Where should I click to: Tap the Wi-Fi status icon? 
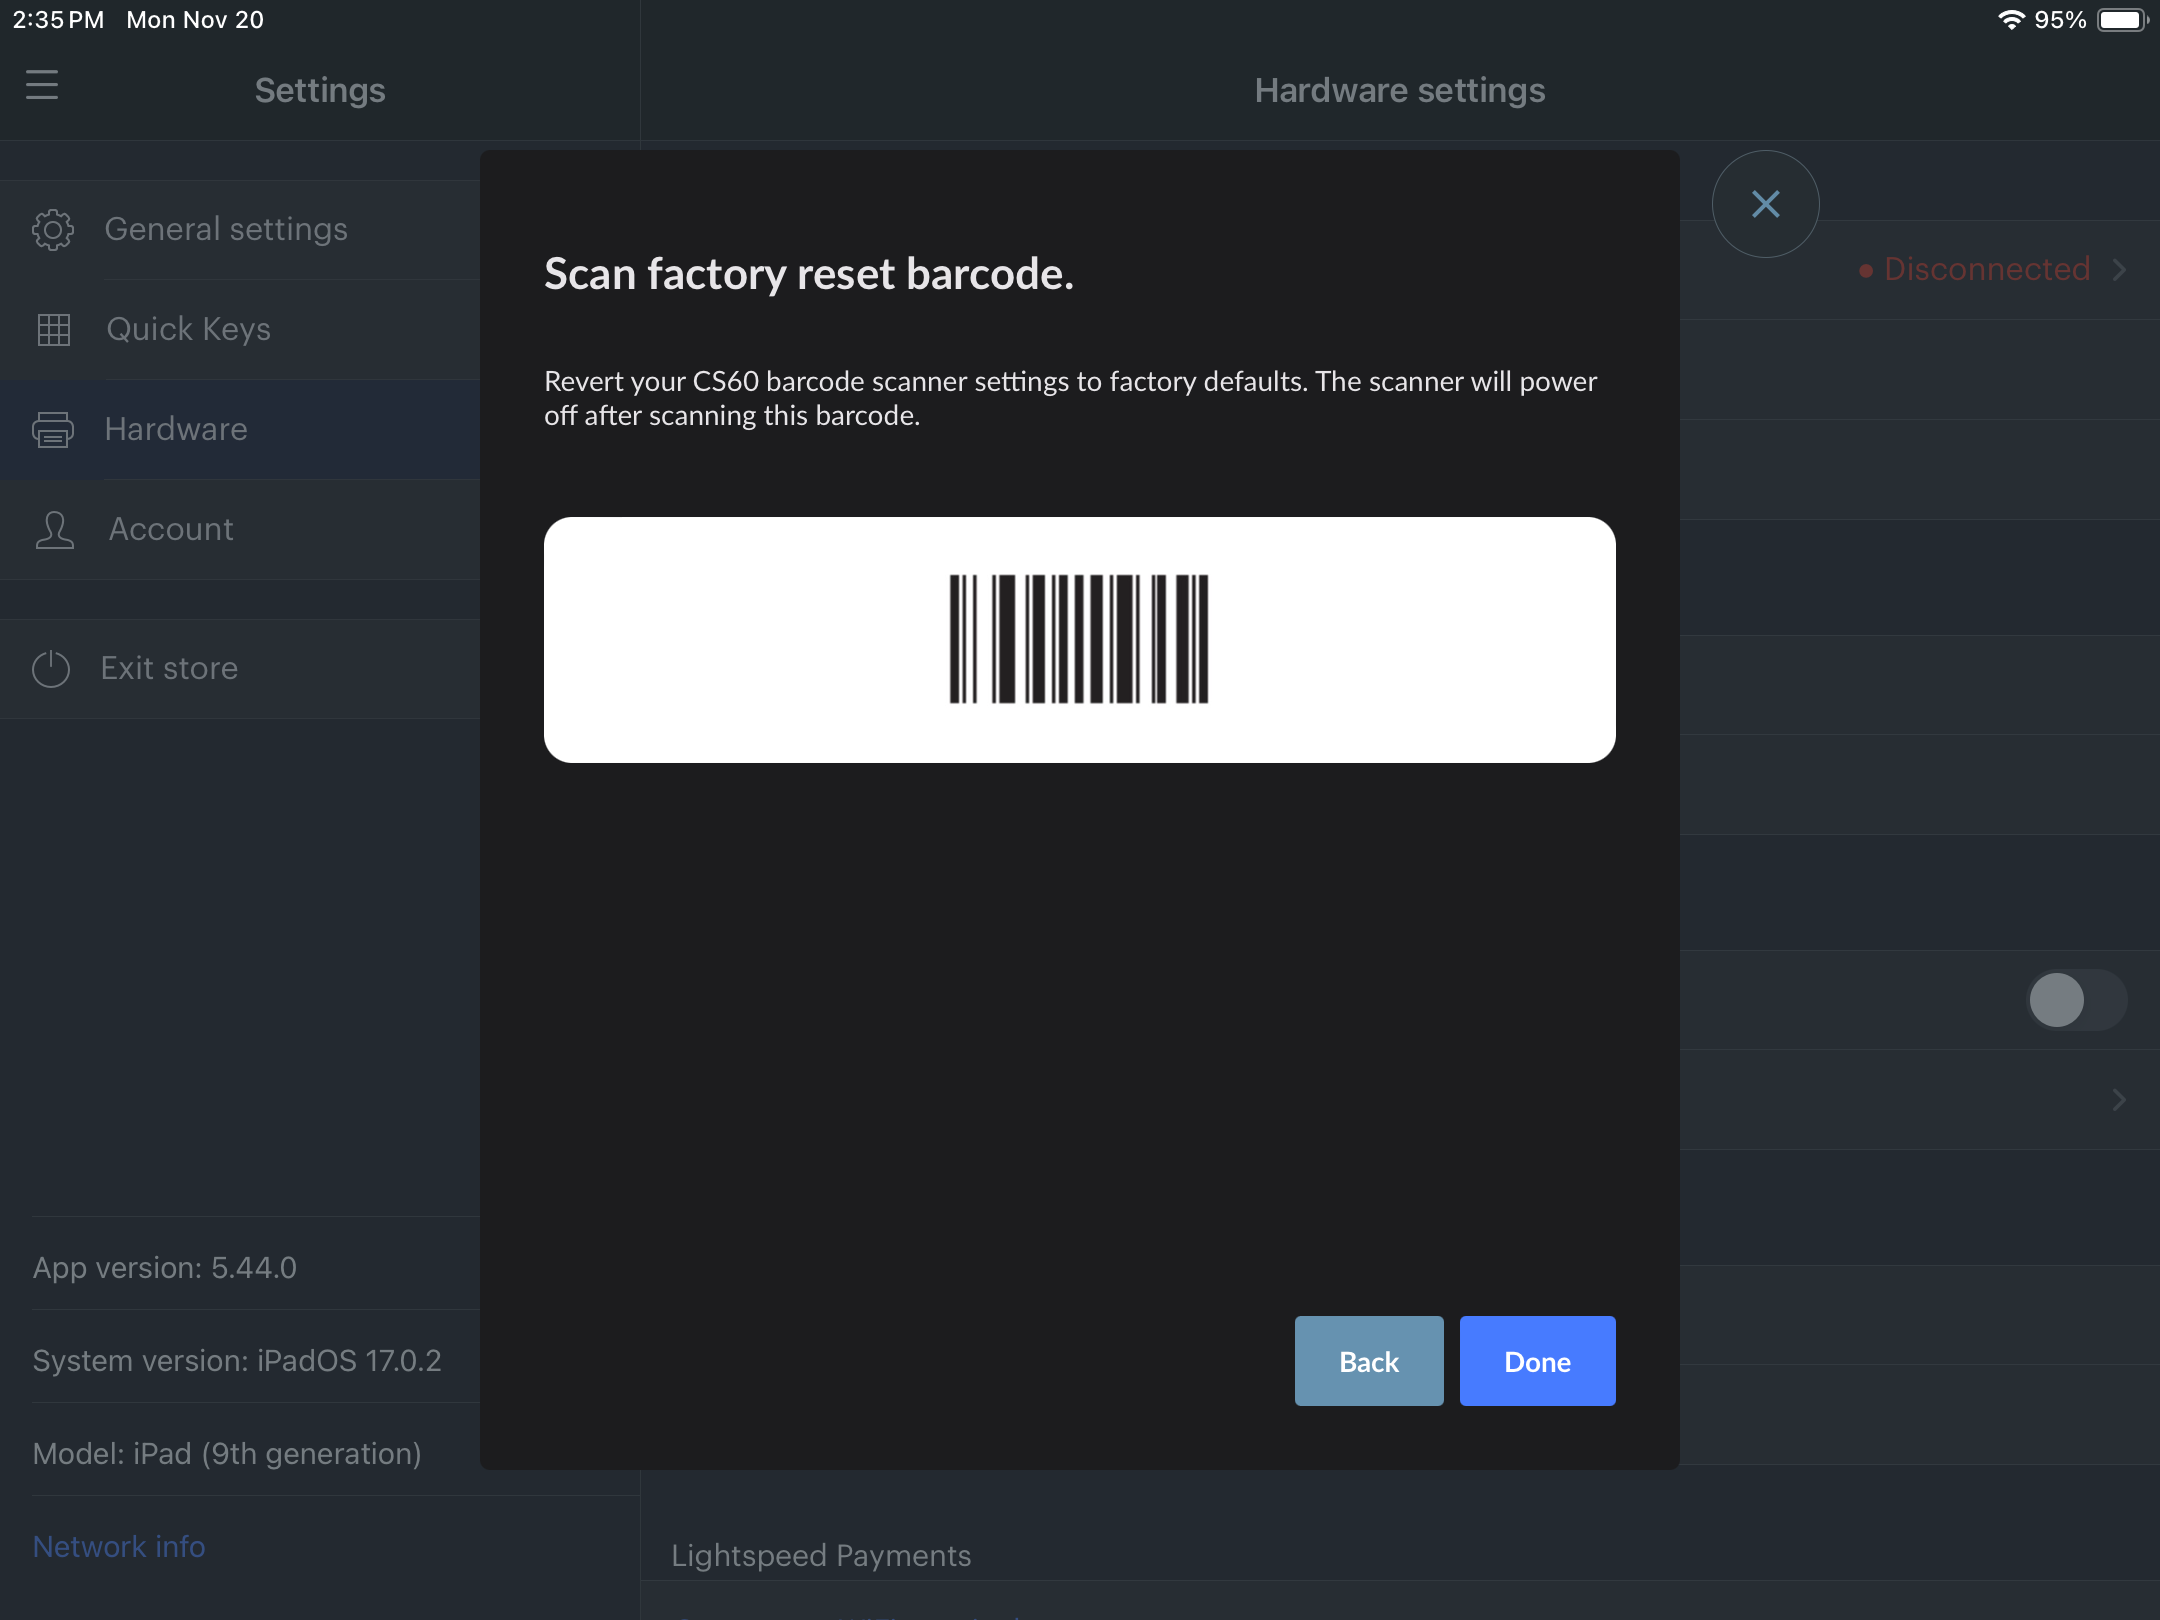point(2010,20)
